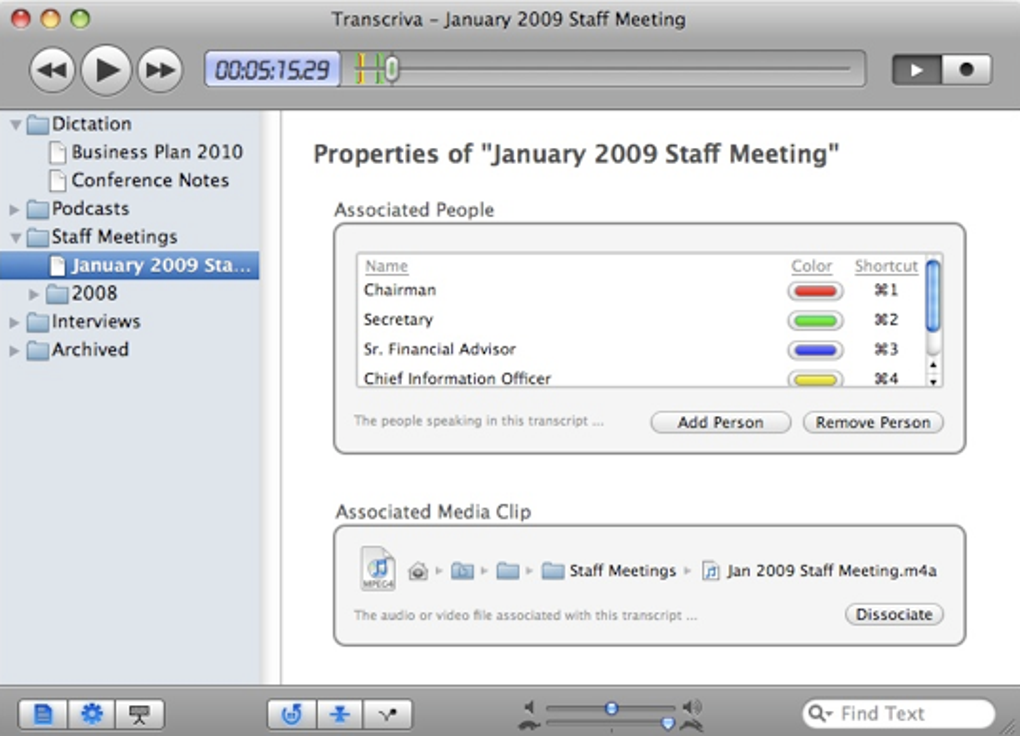
Task: Switch to record mode with the dot button
Action: click(967, 70)
